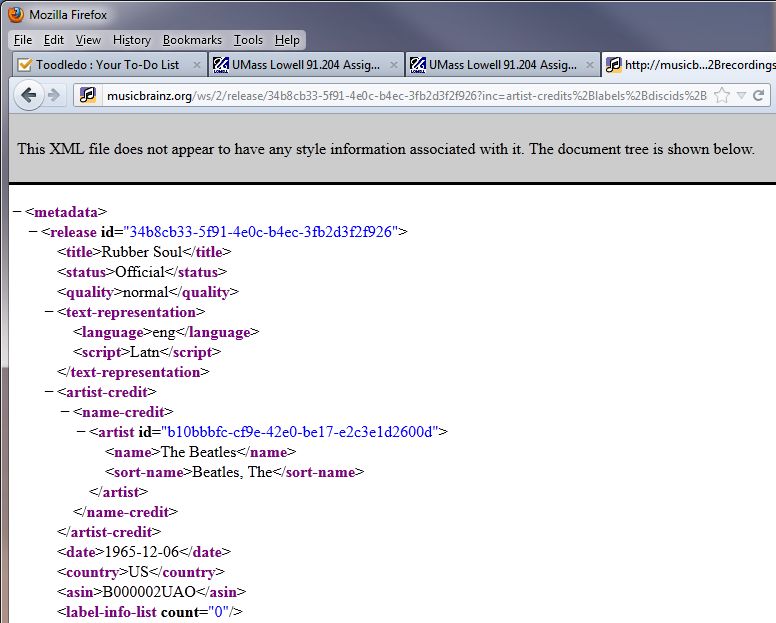The image size is (776, 623).
Task: Click the closing artist-credit tag
Action: click(x=109, y=531)
